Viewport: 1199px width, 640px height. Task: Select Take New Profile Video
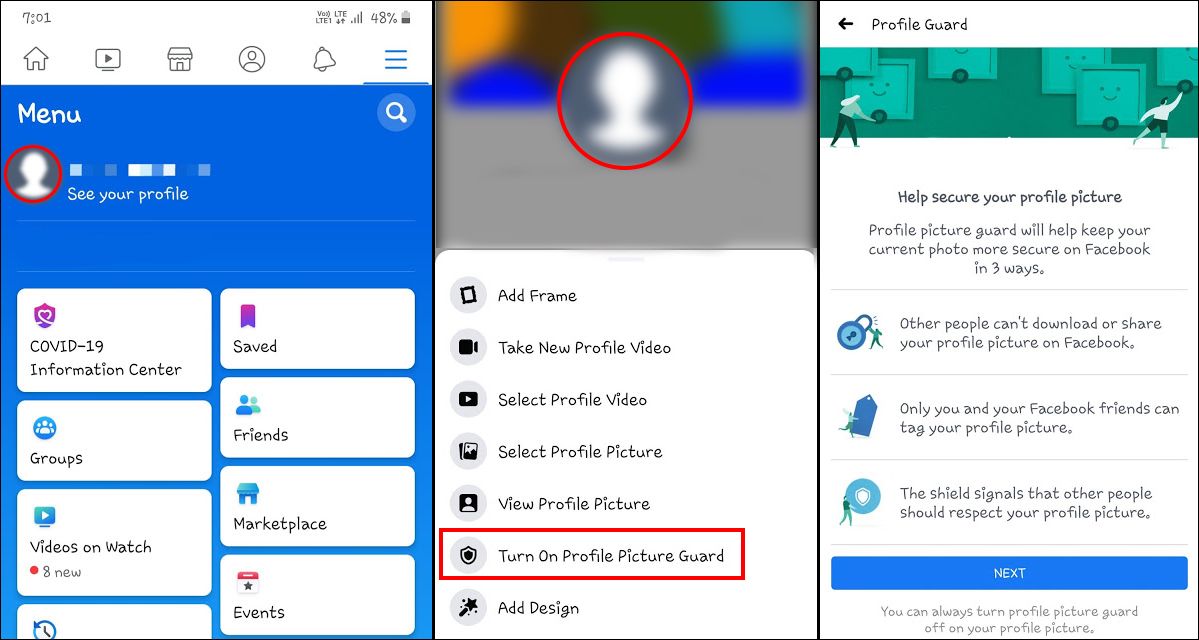625,347
